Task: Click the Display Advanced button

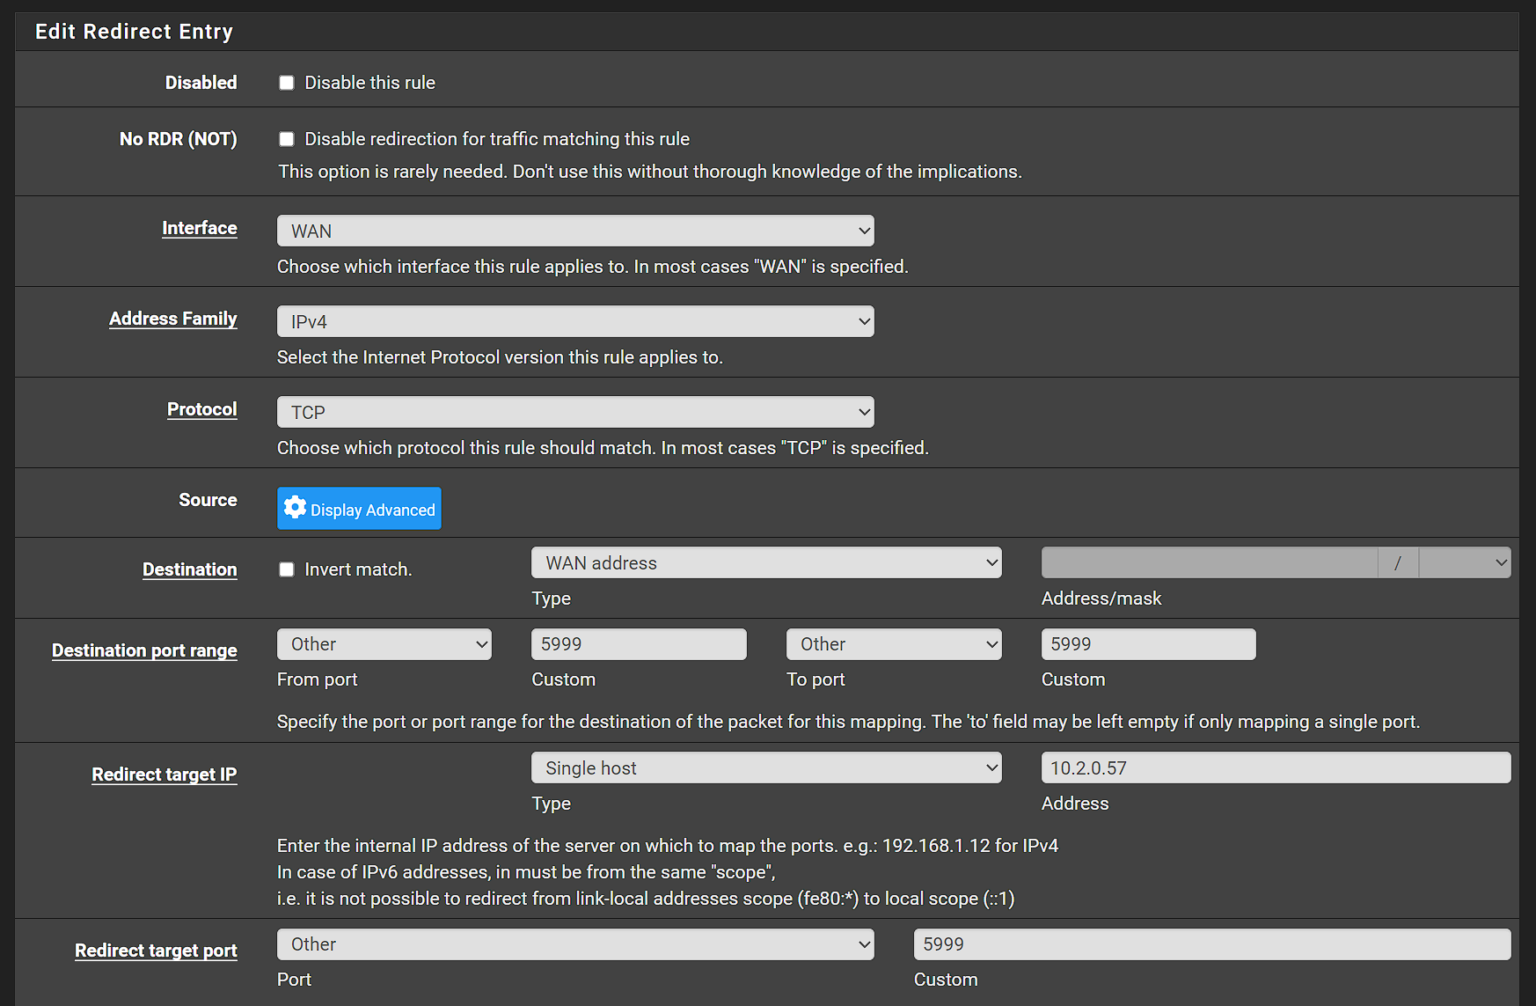Action: click(x=359, y=508)
